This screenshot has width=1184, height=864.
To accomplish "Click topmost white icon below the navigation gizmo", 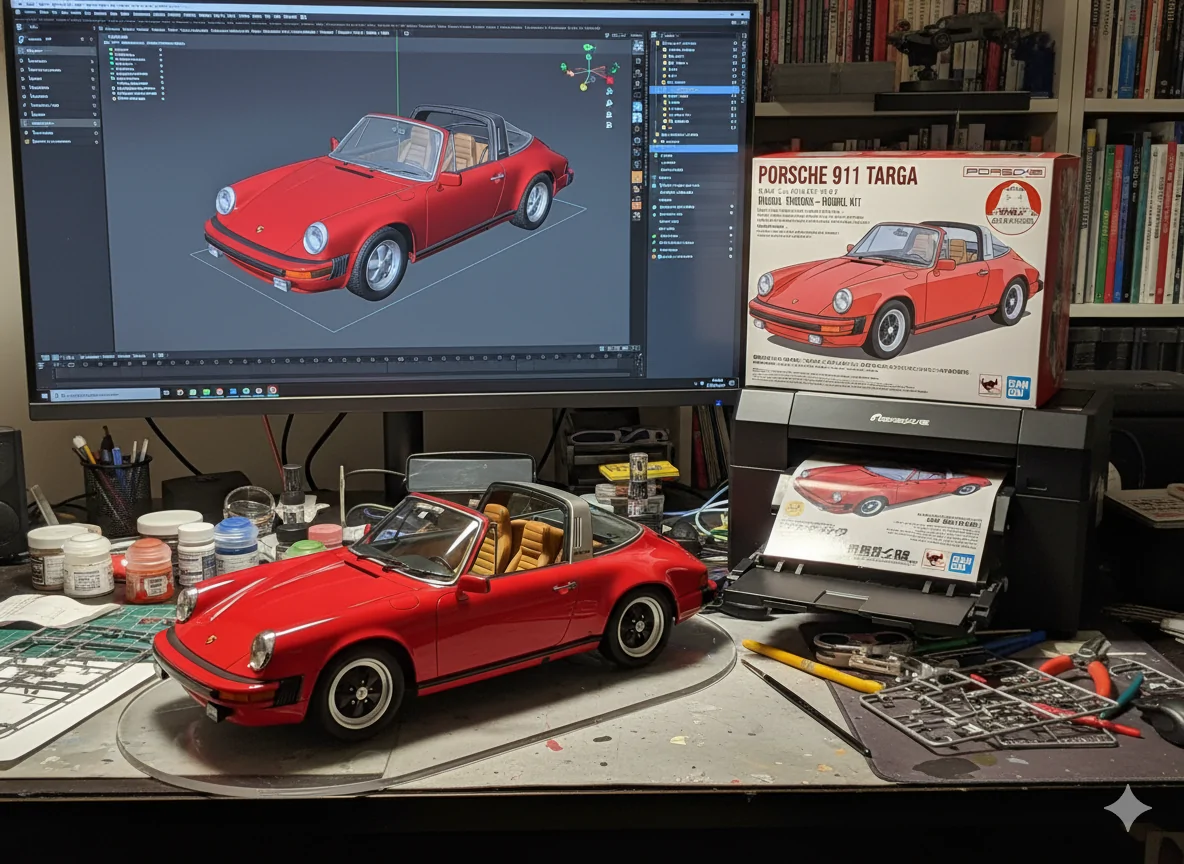I will click(609, 91).
